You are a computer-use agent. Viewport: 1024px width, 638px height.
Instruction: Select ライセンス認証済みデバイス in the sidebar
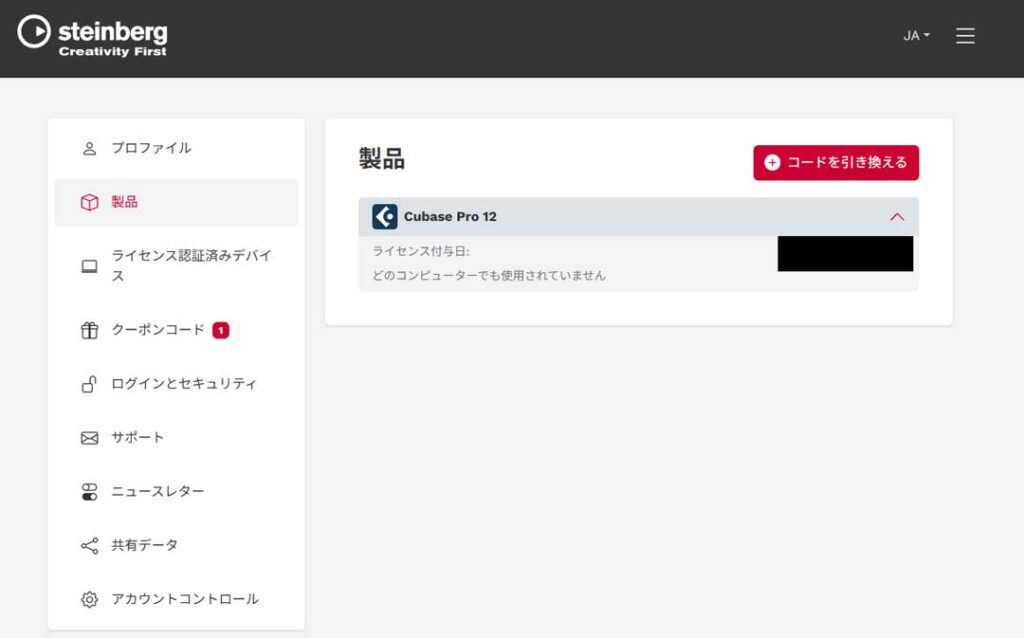tap(190, 265)
